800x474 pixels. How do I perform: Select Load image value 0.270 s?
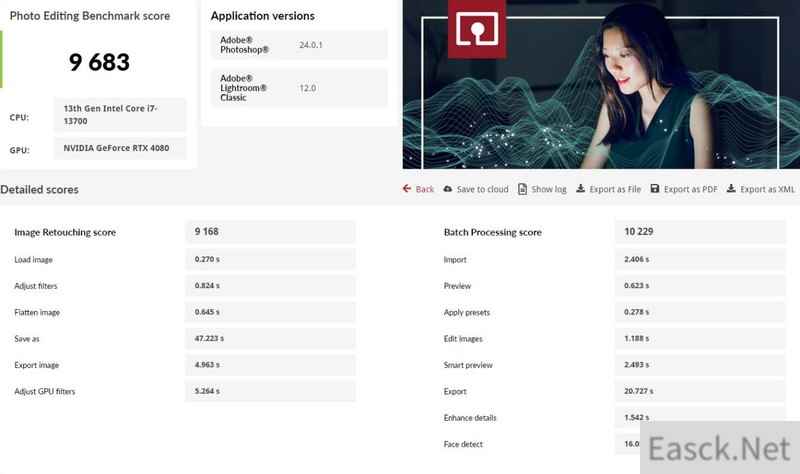pos(270,259)
